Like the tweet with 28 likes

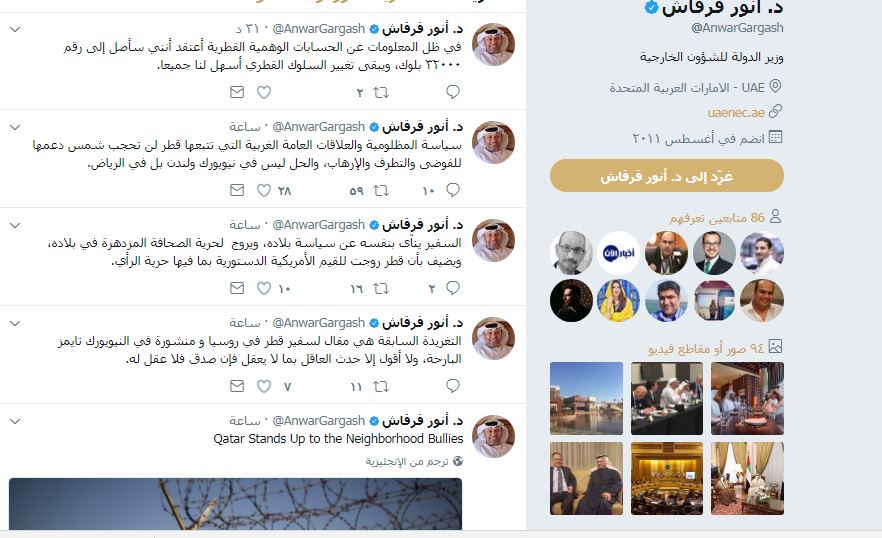tap(264, 190)
